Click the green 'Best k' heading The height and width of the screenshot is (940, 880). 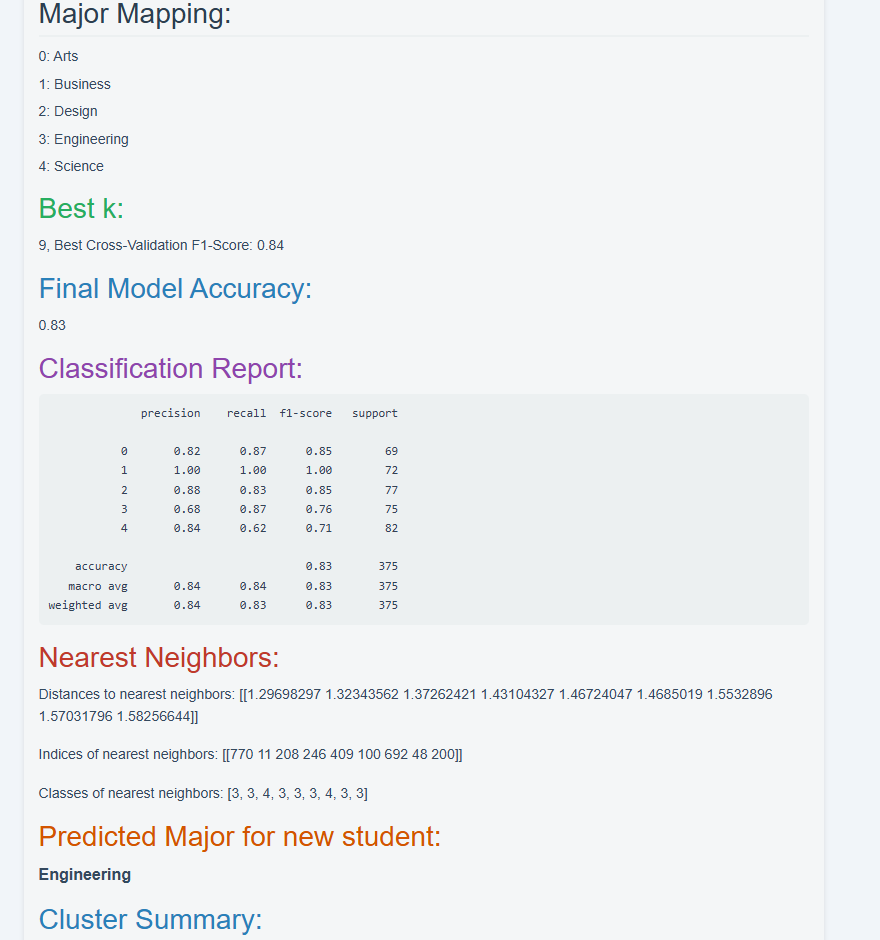[81, 208]
